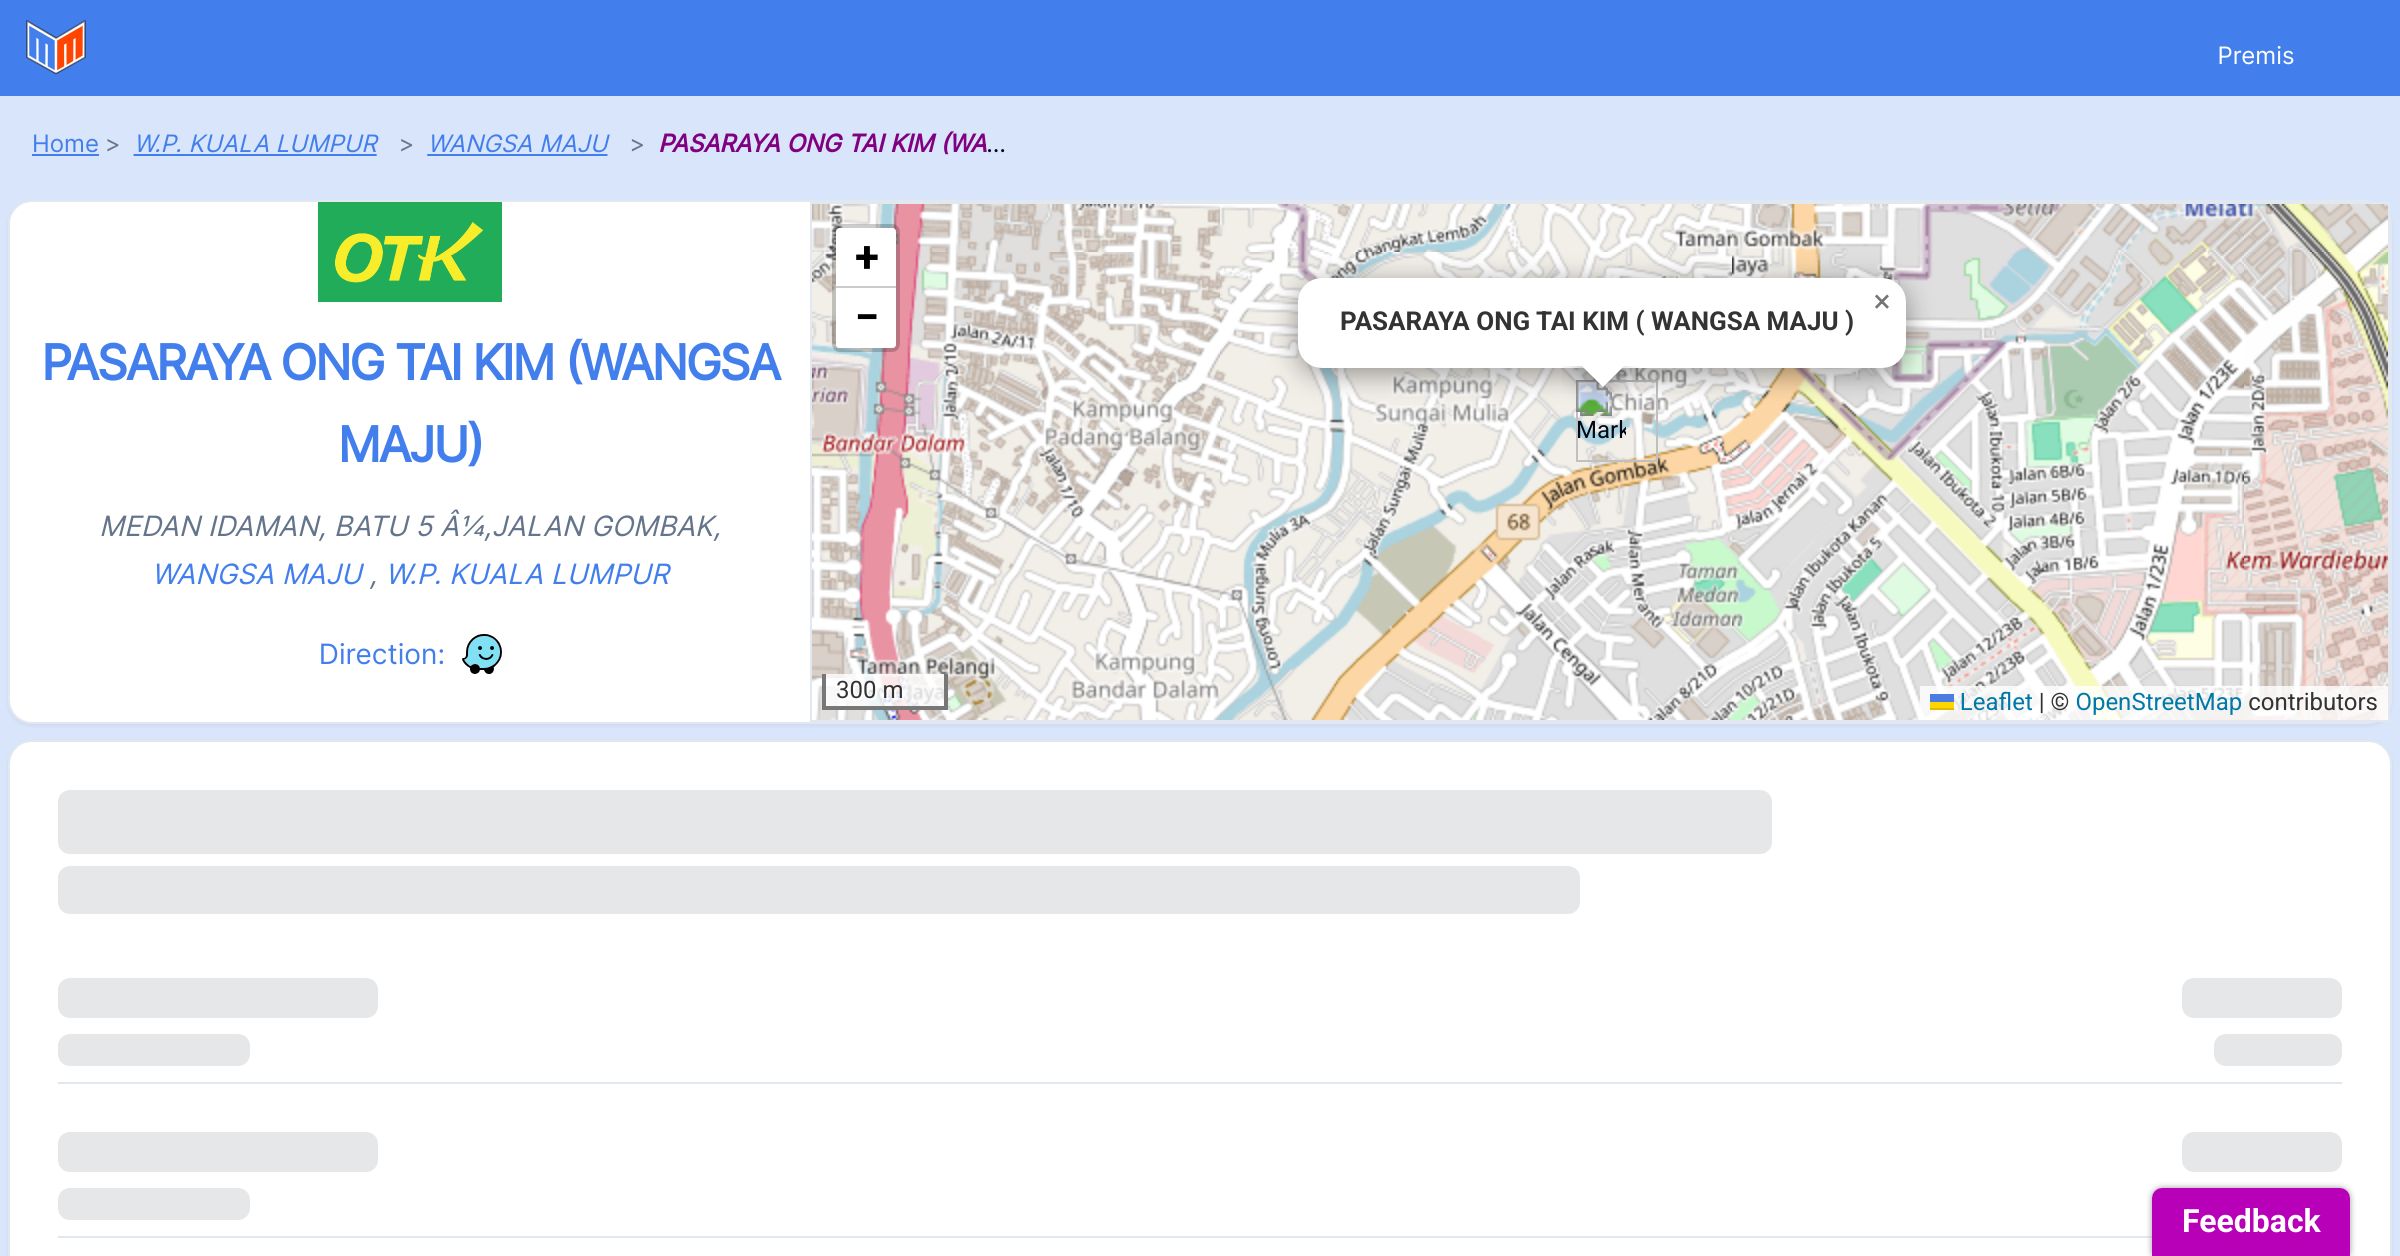Open Waze direction icon
This screenshot has height=1256, width=2400.
coord(482,654)
